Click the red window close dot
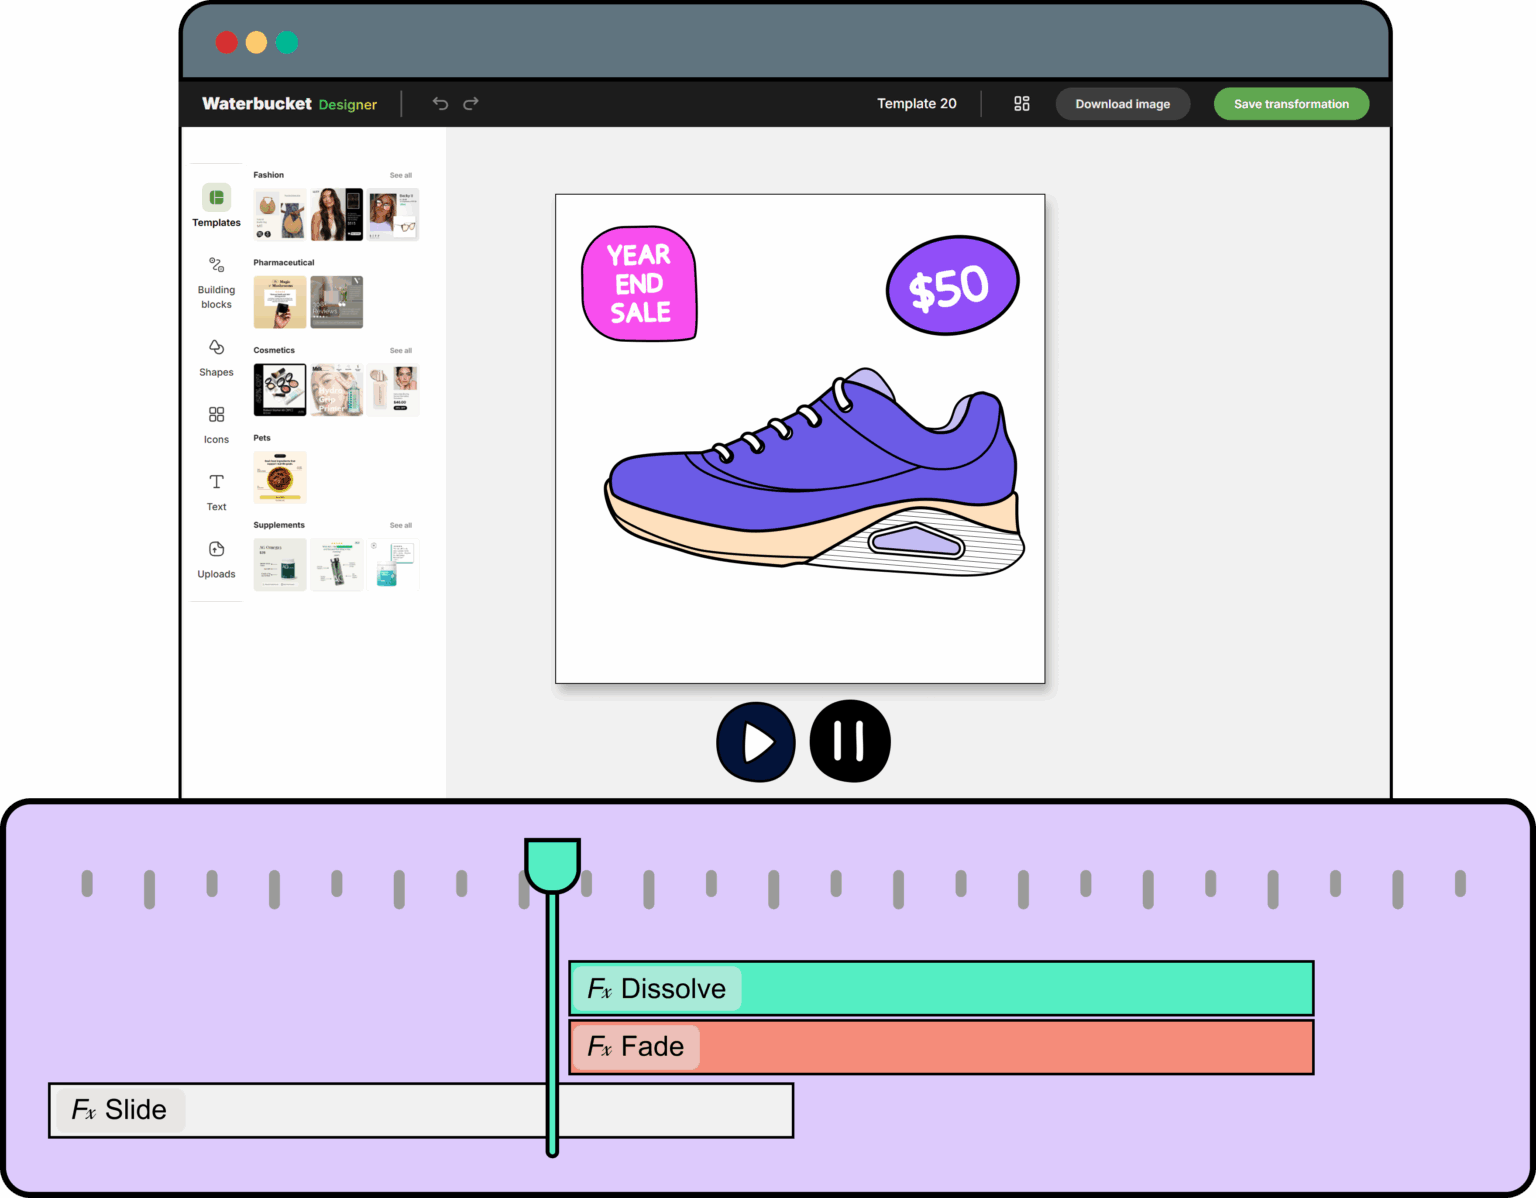 pos(226,42)
